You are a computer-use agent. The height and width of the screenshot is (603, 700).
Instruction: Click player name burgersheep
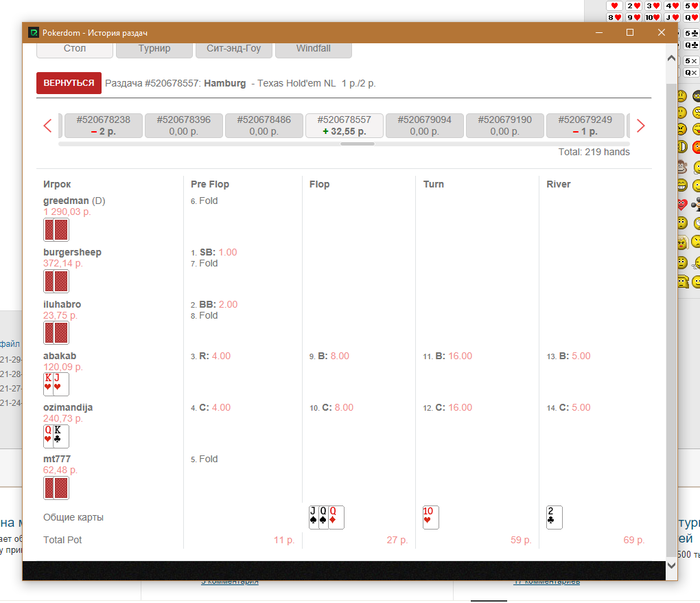tap(72, 252)
